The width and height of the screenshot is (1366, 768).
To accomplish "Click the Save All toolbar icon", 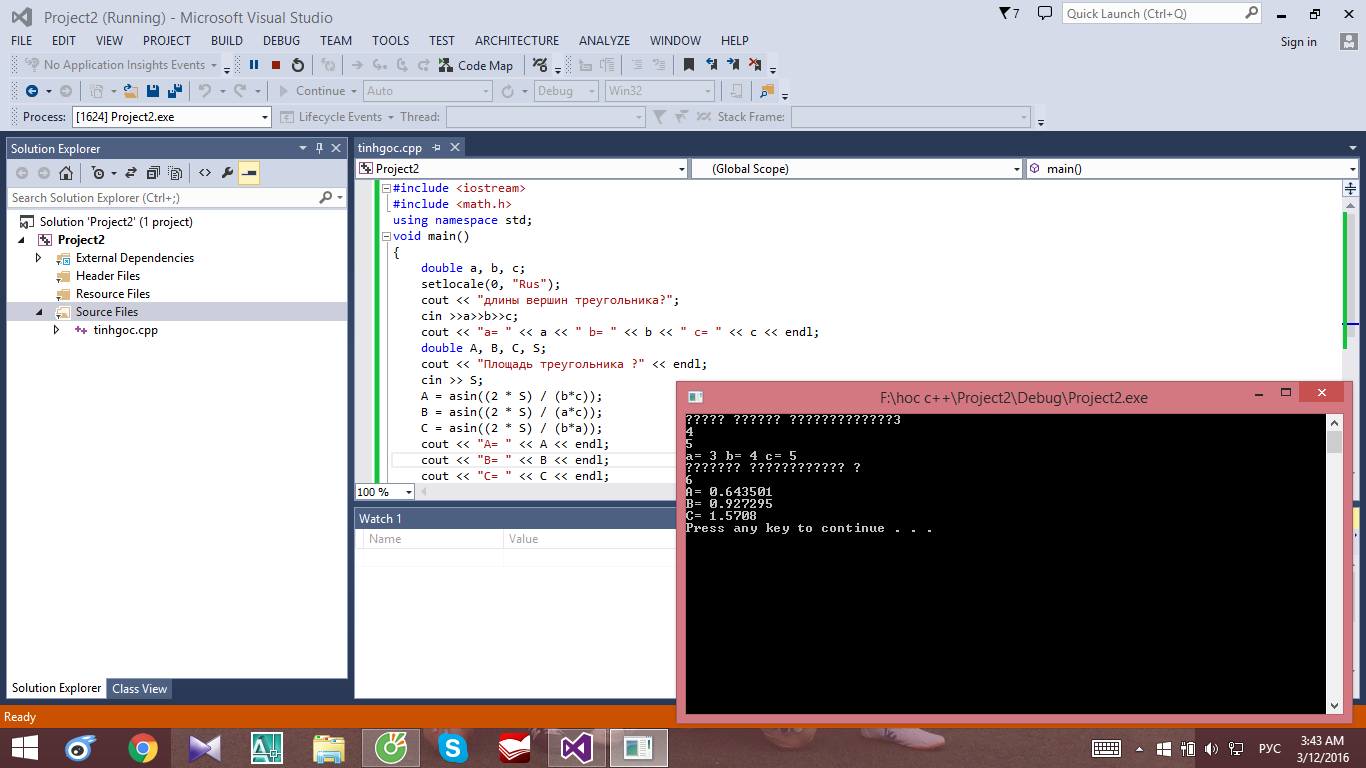I will pos(175,91).
